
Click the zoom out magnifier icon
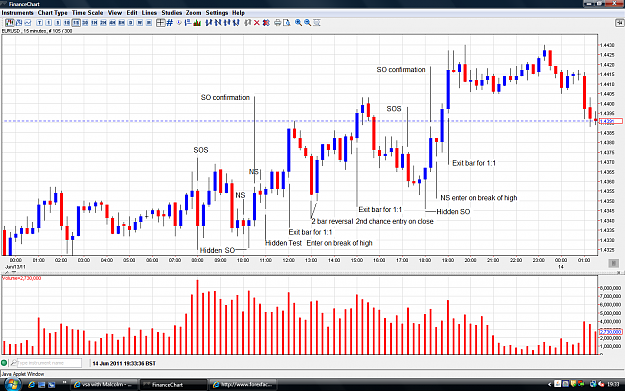[308, 23]
